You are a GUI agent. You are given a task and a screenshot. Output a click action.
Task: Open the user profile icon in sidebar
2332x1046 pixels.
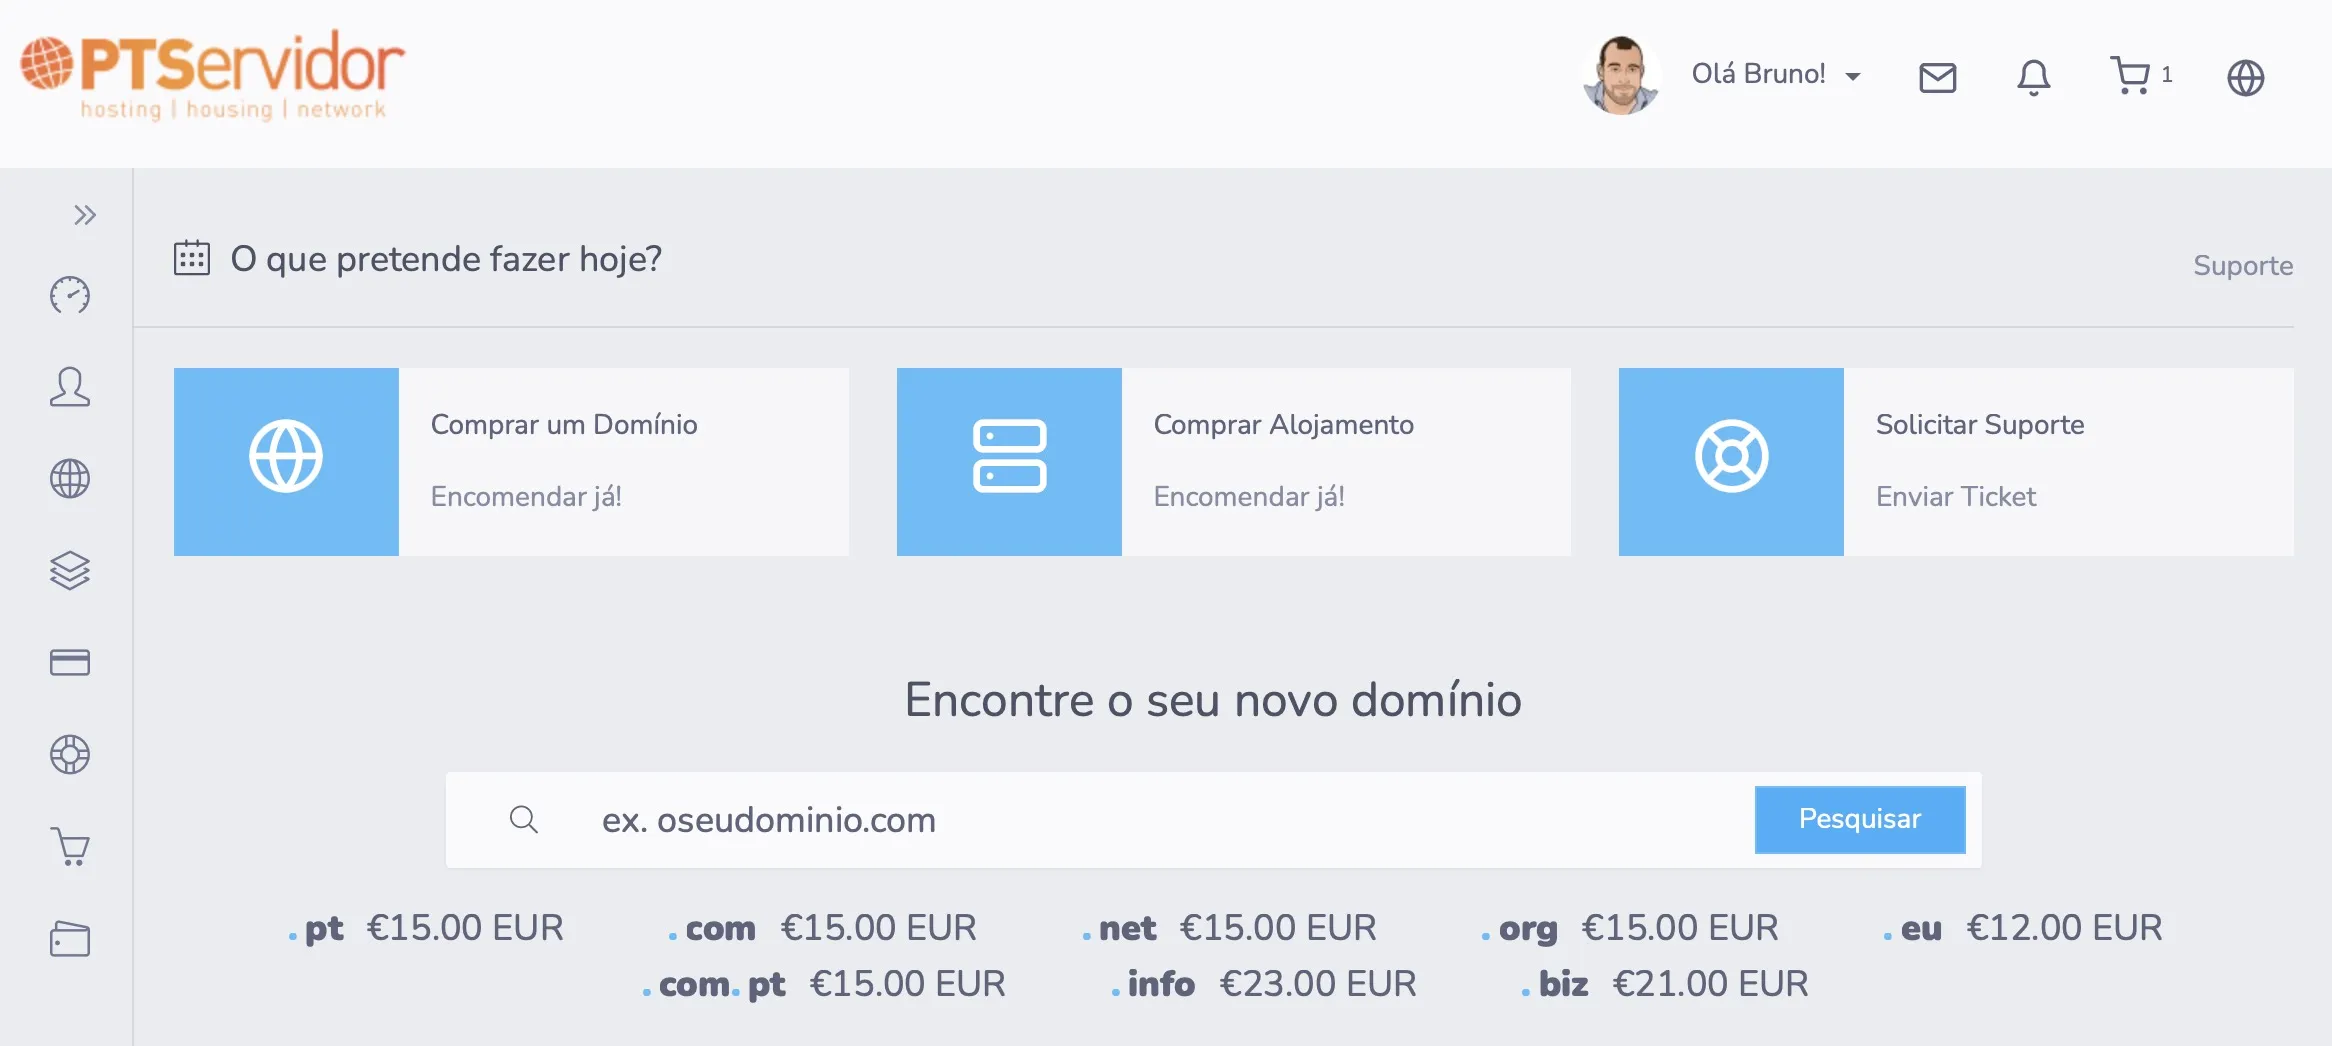coord(70,387)
